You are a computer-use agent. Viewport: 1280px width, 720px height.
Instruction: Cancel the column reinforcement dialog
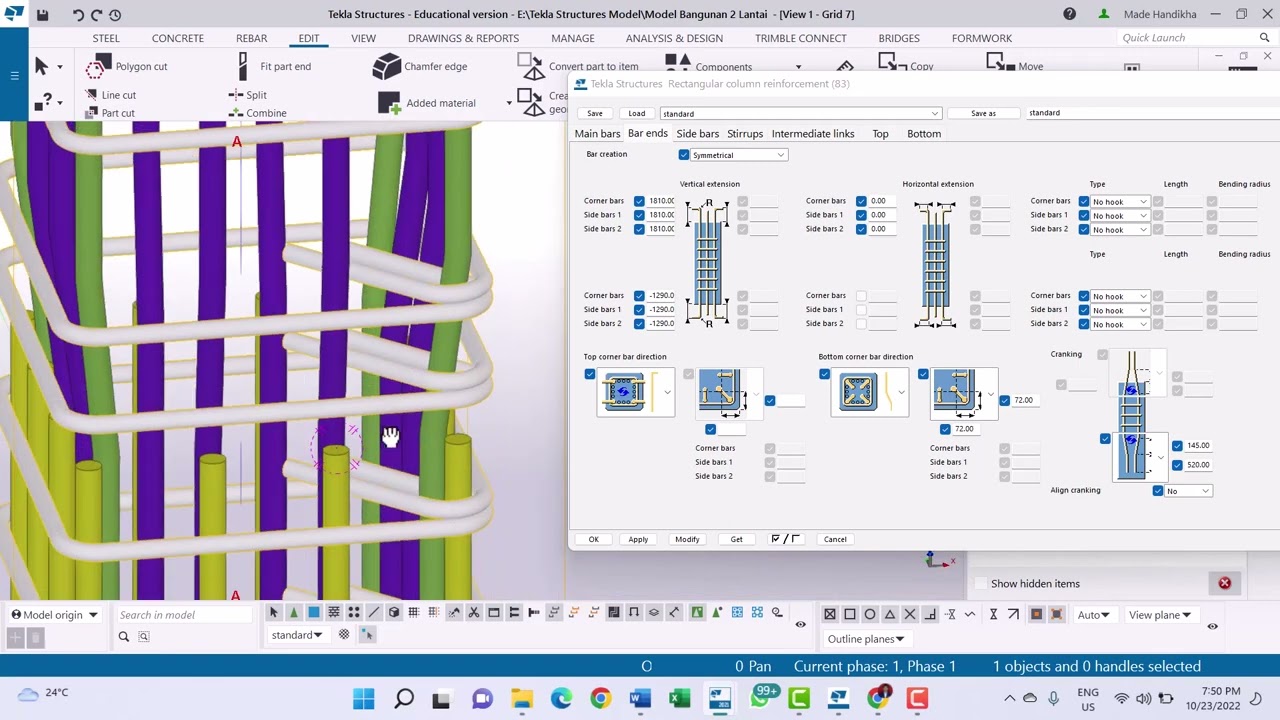(835, 539)
